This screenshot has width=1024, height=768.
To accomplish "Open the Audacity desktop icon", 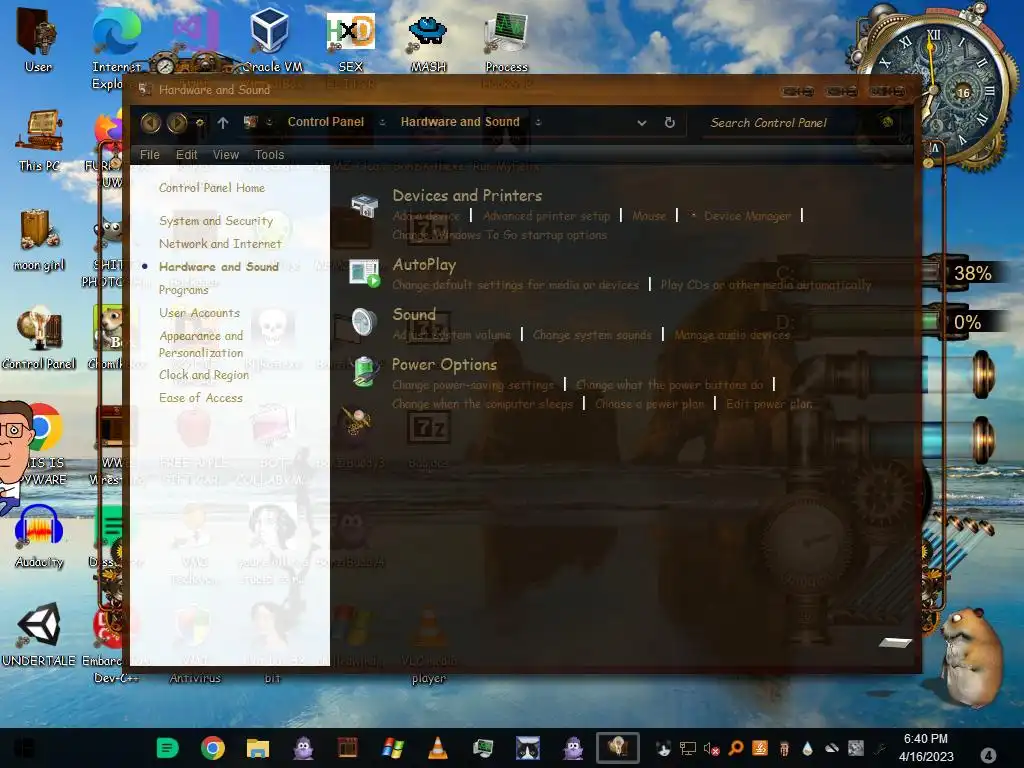I will point(39,537).
